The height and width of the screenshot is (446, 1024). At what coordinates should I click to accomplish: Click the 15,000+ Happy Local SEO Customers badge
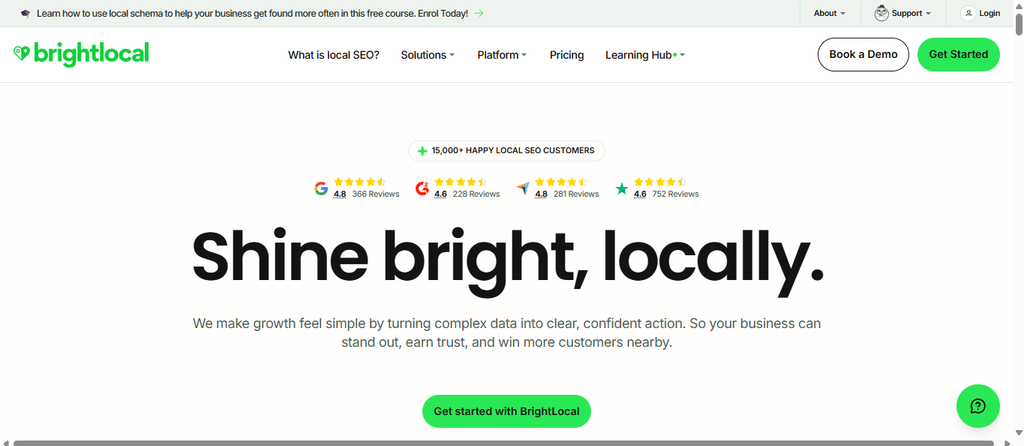[506, 151]
